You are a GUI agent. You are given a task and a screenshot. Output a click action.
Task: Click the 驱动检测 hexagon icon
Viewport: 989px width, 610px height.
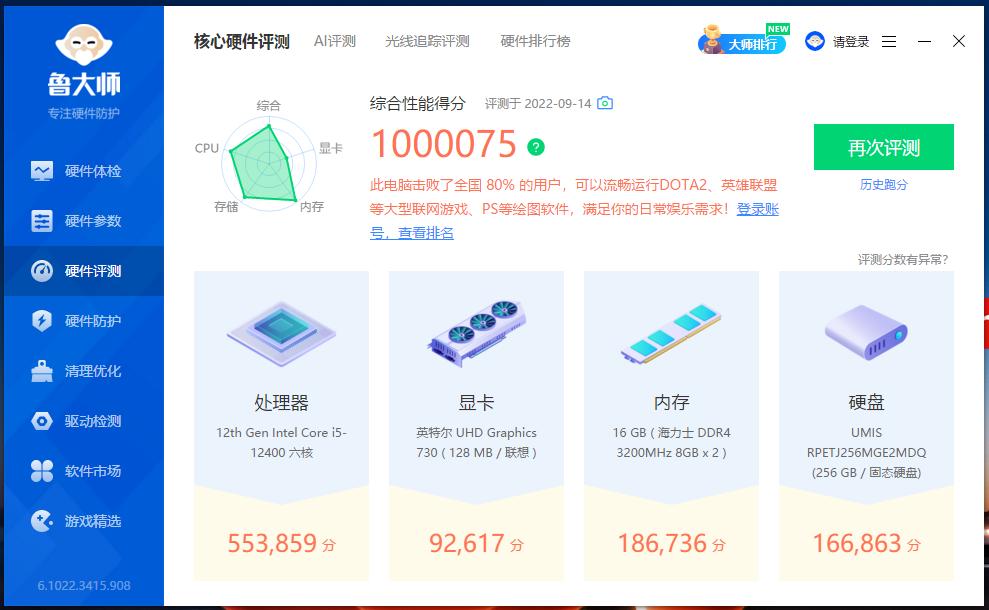coord(42,421)
